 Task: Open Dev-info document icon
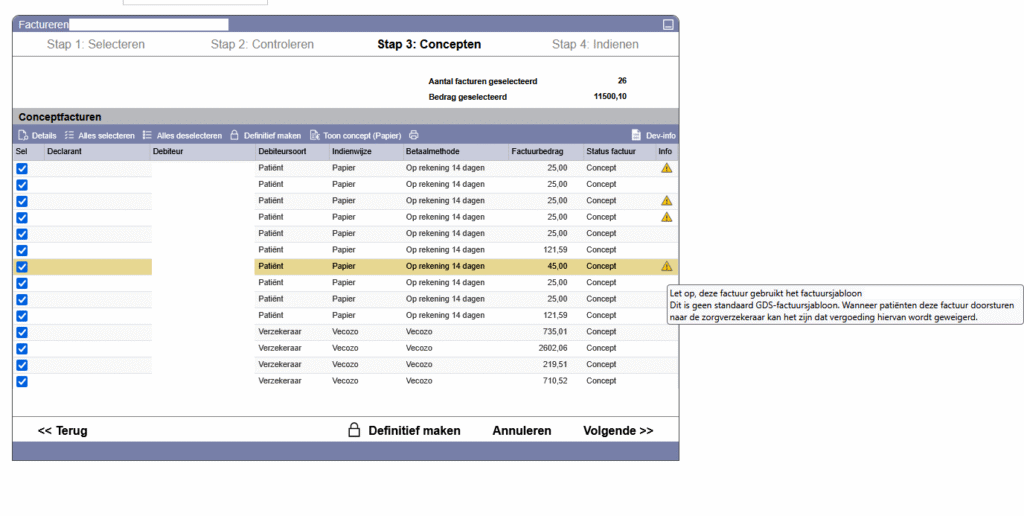pos(636,135)
